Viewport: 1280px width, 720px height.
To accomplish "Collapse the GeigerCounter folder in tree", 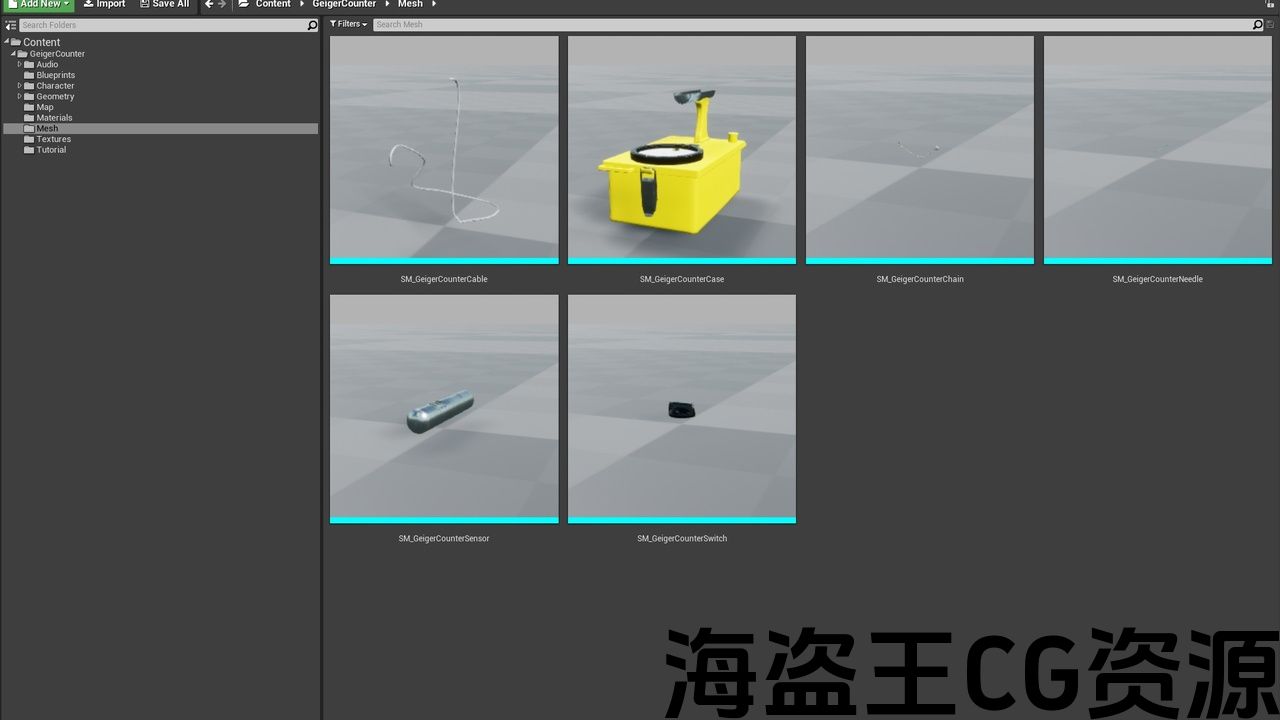I will click(13, 54).
